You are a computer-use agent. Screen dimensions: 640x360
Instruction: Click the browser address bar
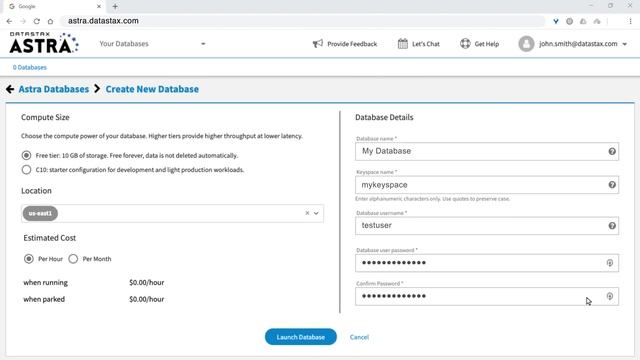(x=302, y=21)
